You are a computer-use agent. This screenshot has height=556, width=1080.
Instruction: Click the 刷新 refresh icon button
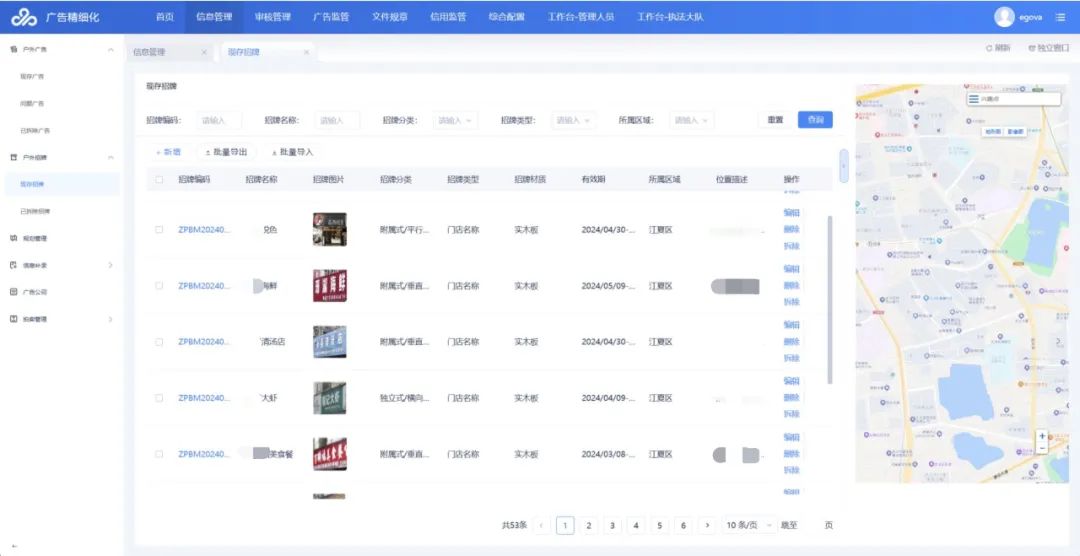coord(997,48)
